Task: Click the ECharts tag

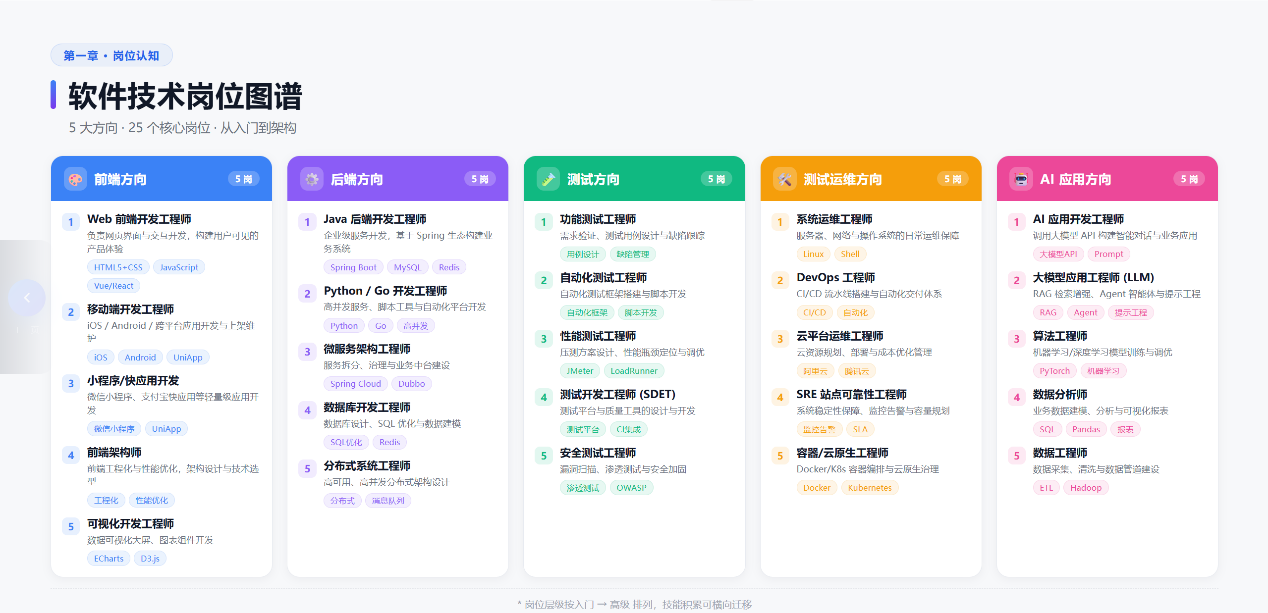Action: 109,558
